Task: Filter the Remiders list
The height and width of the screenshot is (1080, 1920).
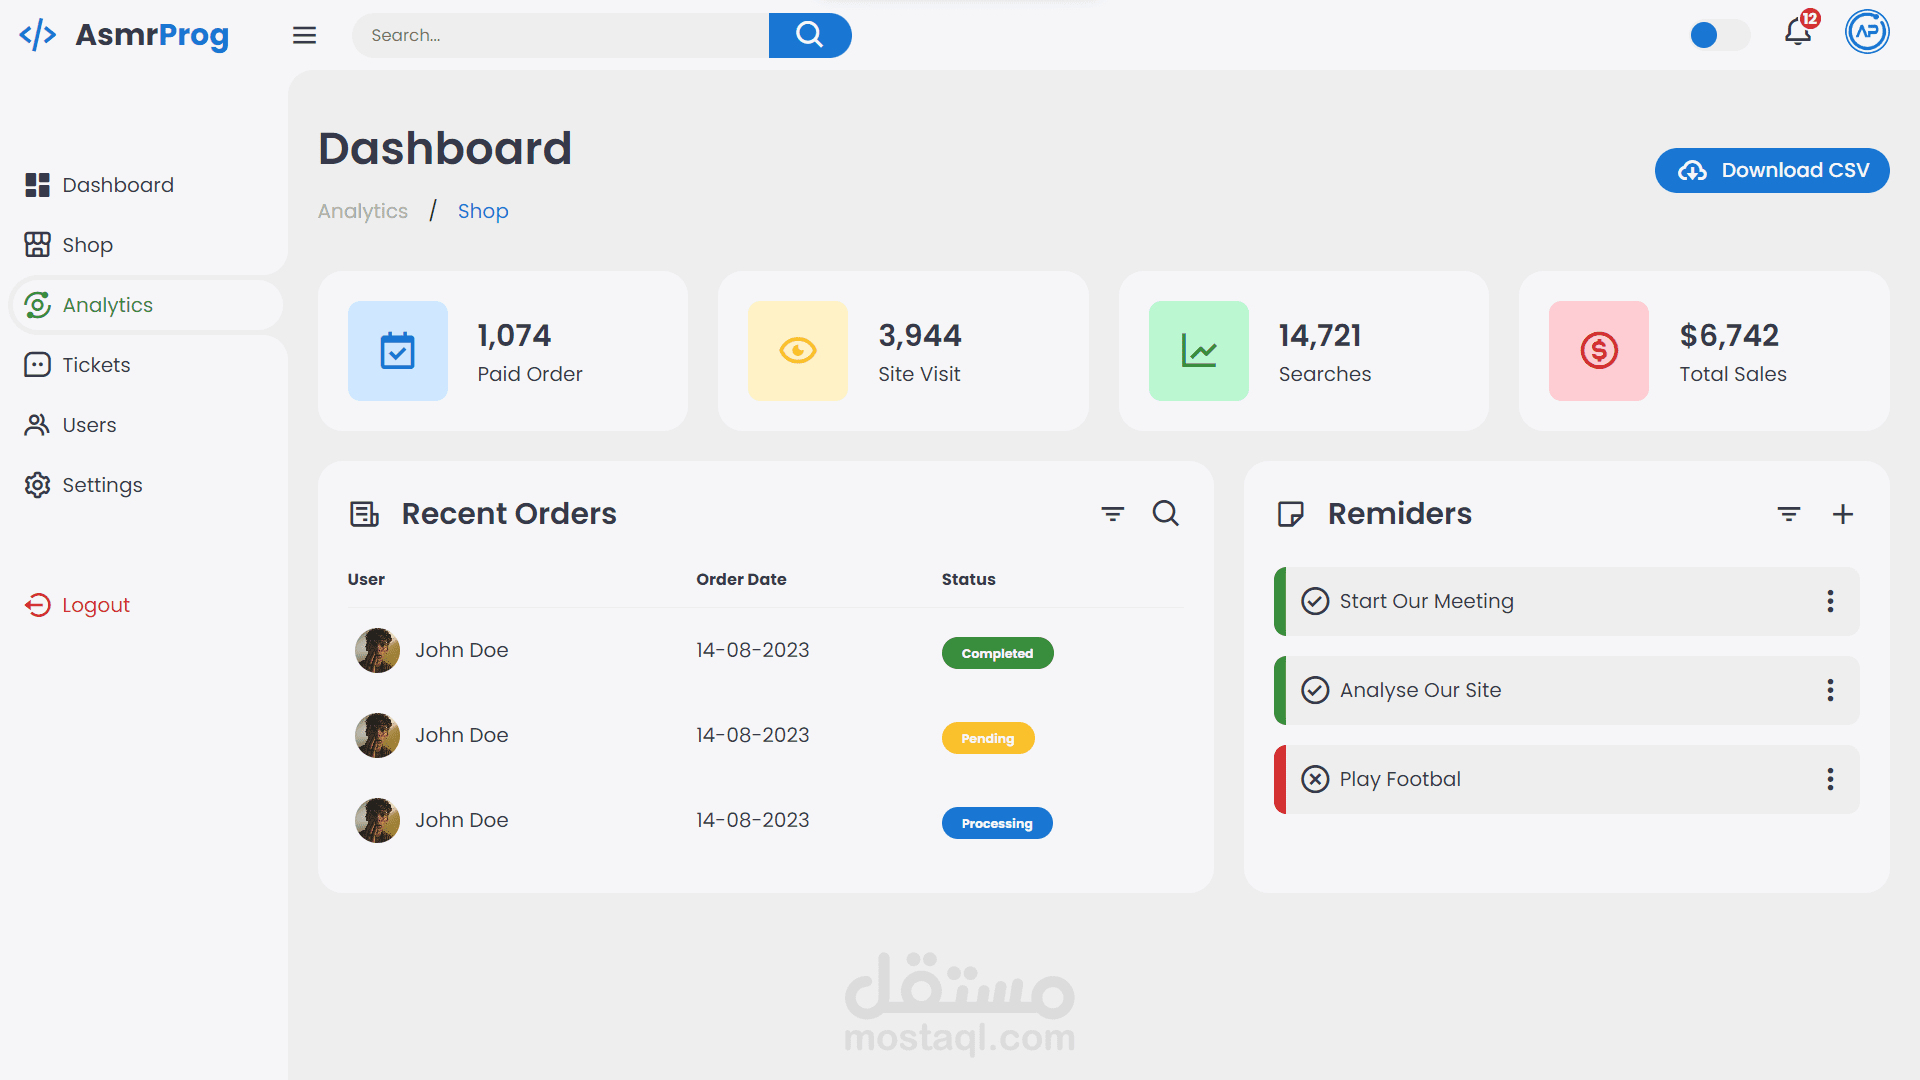Action: pos(1789,514)
